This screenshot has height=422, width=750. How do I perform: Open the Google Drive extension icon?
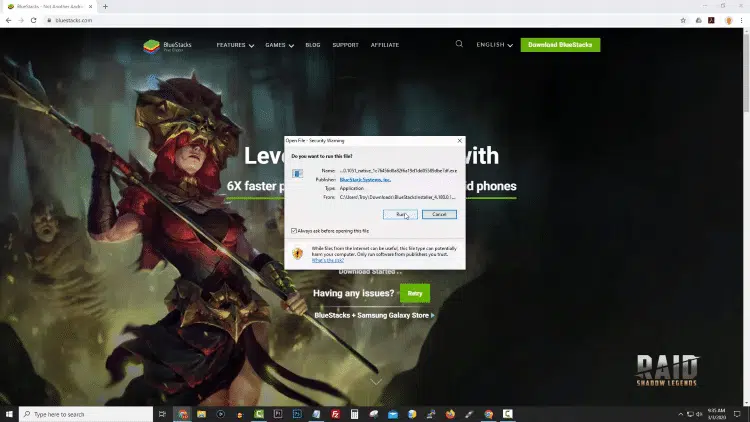coord(699,20)
